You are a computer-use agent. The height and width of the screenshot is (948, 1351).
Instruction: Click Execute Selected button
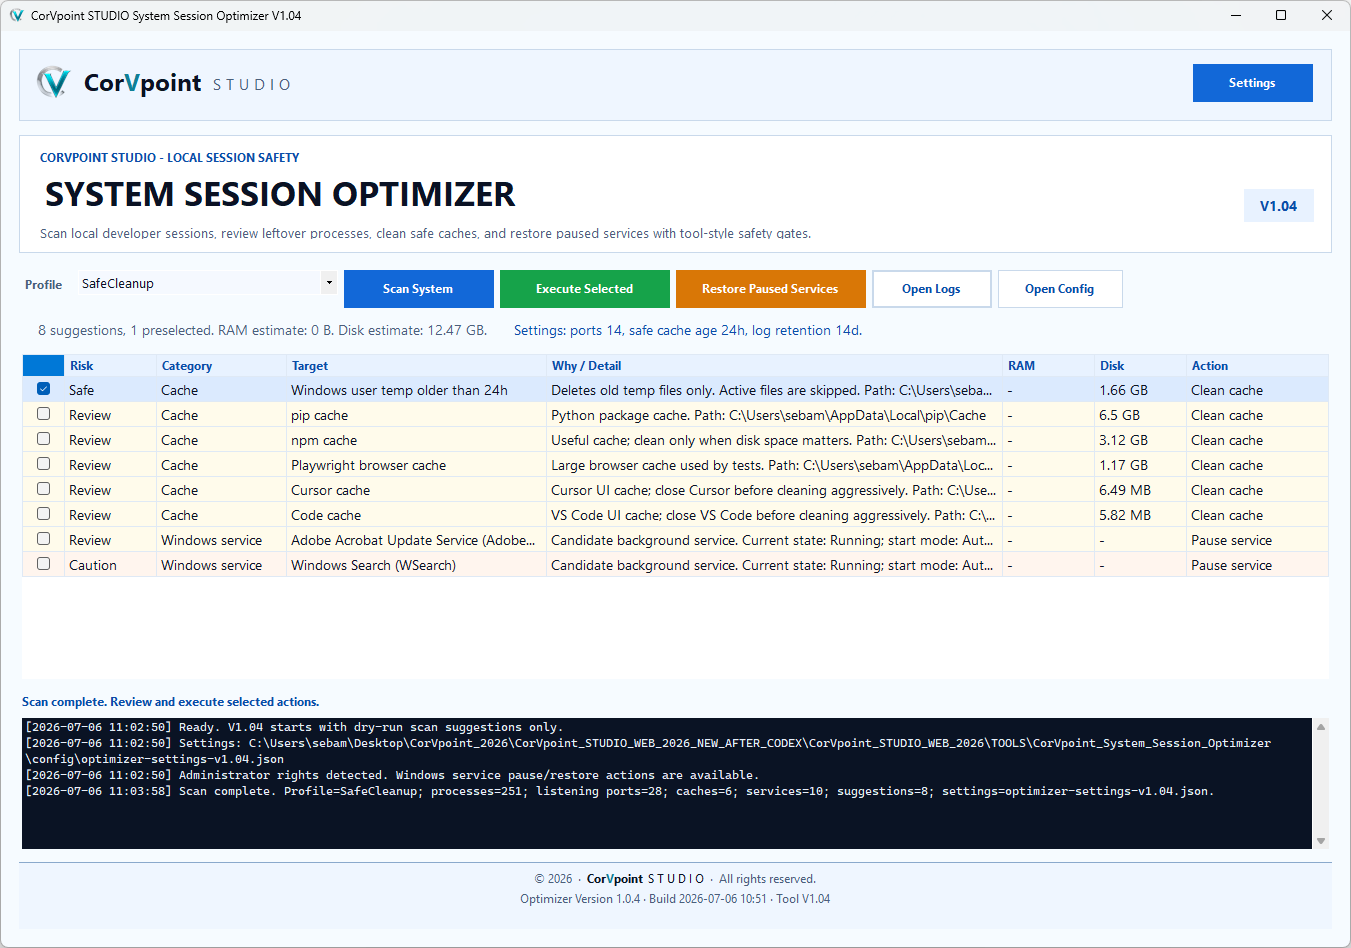click(x=584, y=289)
